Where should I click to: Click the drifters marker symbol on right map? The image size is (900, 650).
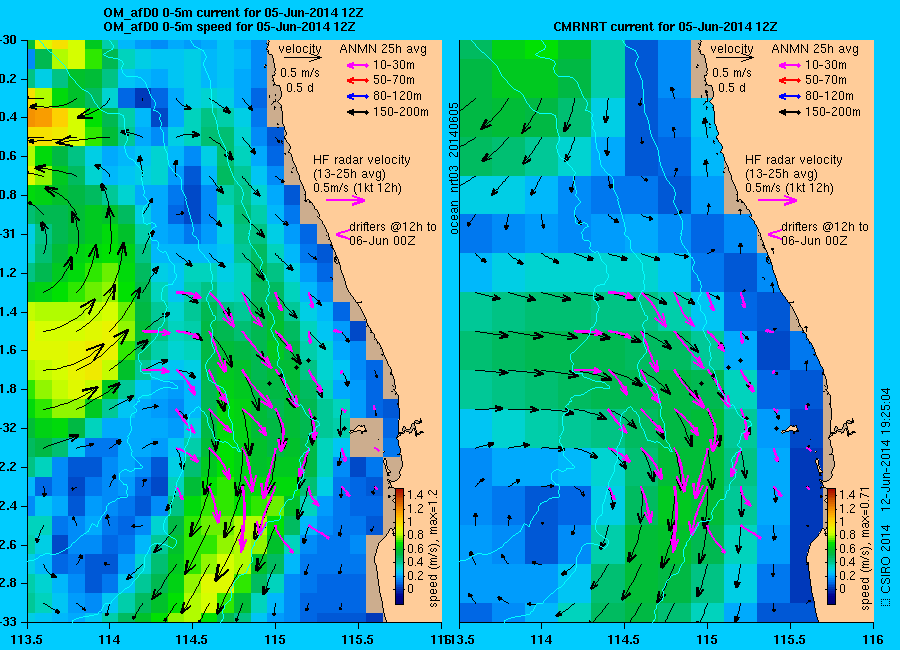774,234
